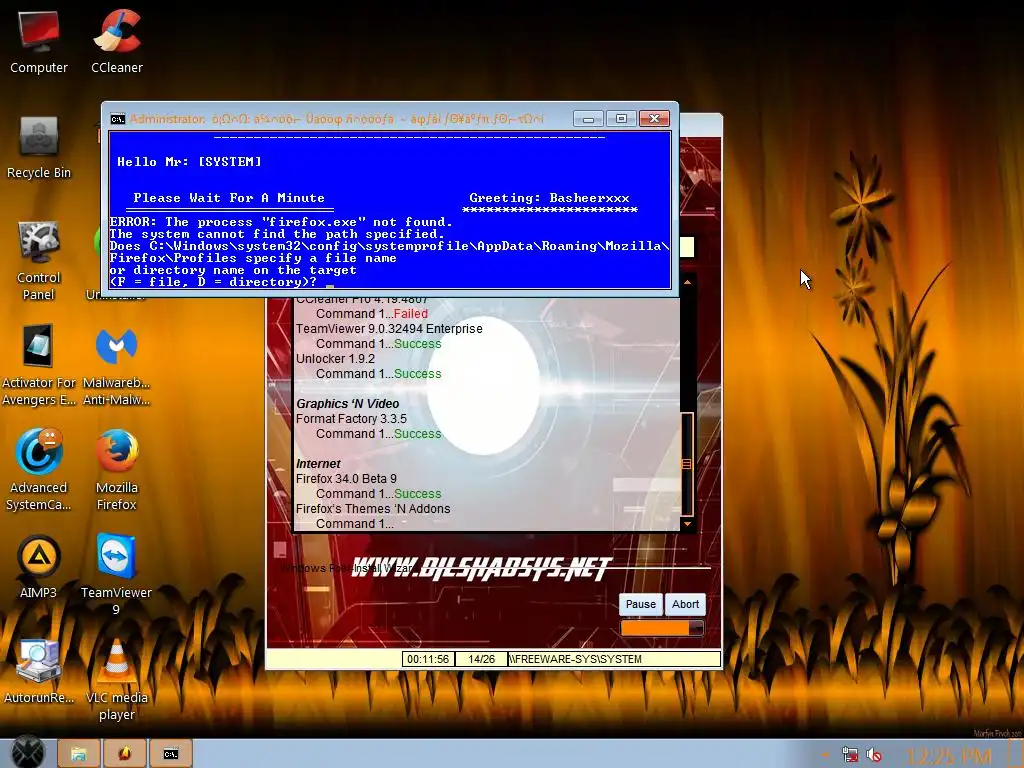Close the Administrator command prompt window
The image size is (1024, 768).
654,119
